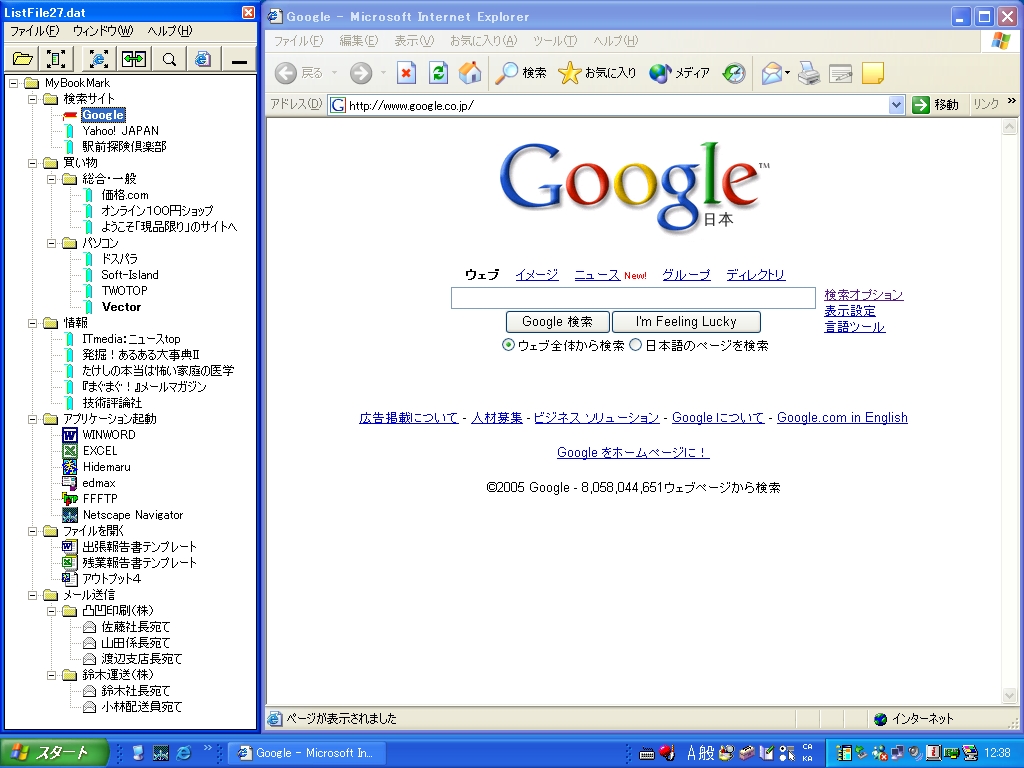Select the 佐藤社長宛て mail entry
Screen dimensions: 1024x768
pos(135,627)
